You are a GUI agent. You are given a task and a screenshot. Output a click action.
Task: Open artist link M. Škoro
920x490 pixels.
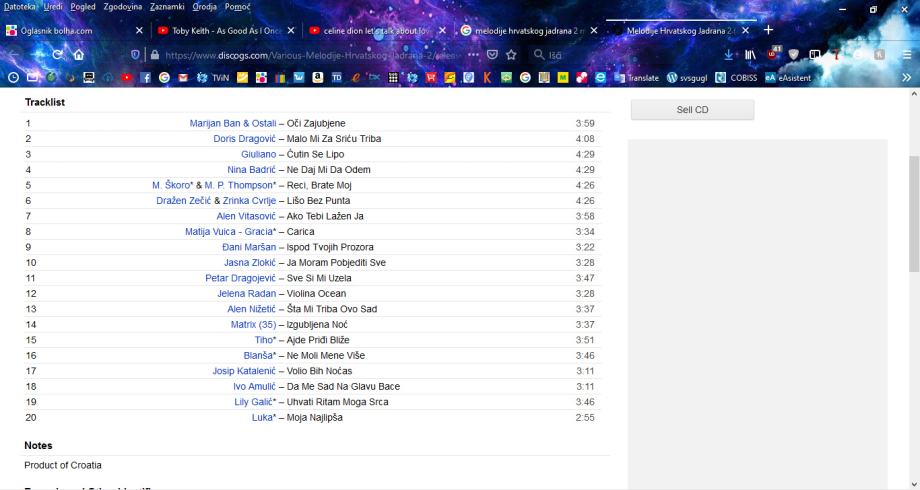coord(171,185)
